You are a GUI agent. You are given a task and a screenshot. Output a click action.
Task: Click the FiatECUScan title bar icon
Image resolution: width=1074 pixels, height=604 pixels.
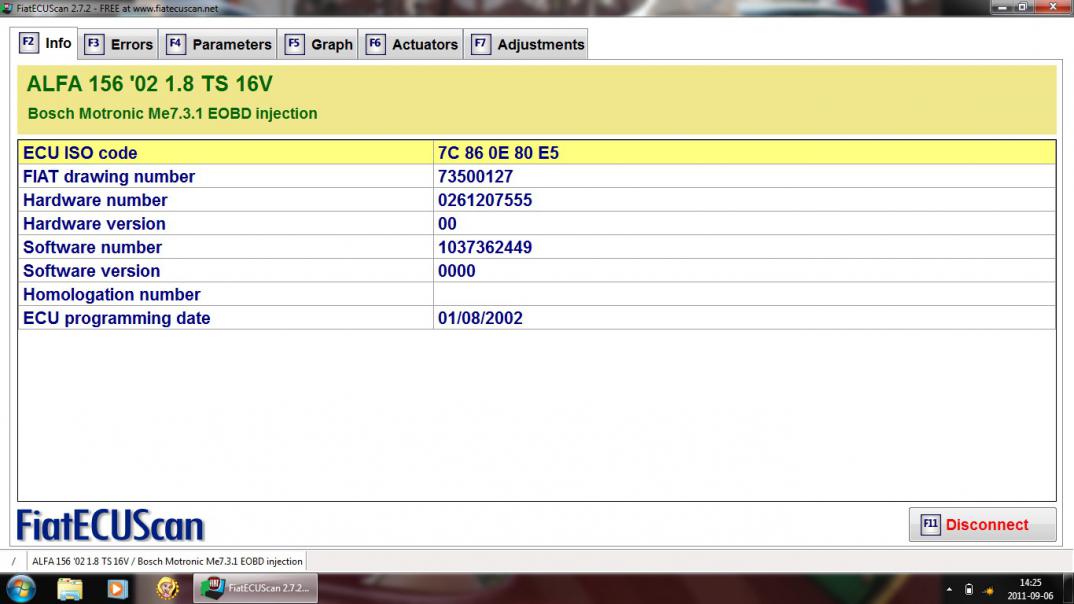(x=7, y=9)
